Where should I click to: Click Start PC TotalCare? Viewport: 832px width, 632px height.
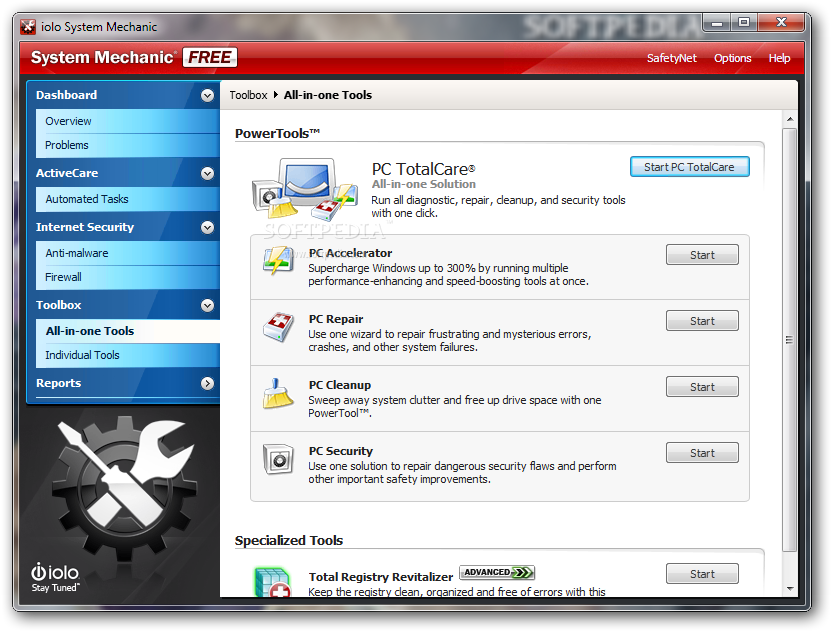click(x=689, y=166)
